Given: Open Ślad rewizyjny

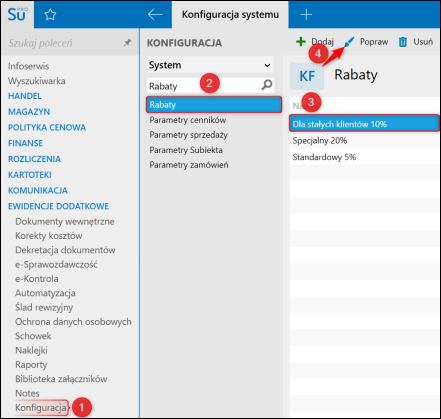Looking at the screenshot, I should (x=44, y=307).
